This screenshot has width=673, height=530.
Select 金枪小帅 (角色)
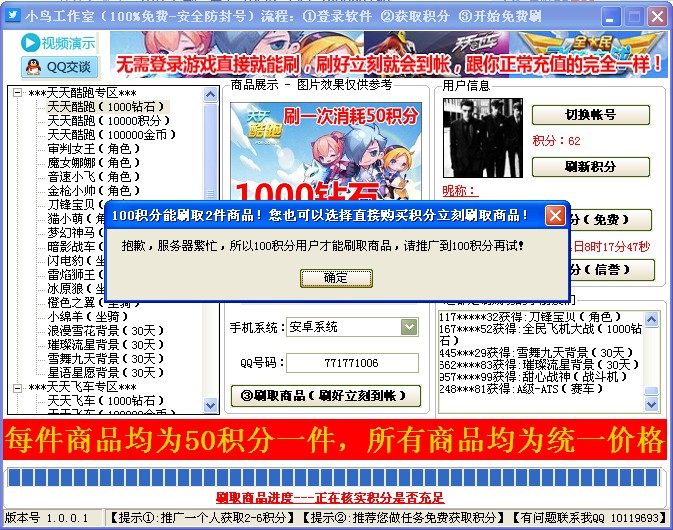click(94, 191)
